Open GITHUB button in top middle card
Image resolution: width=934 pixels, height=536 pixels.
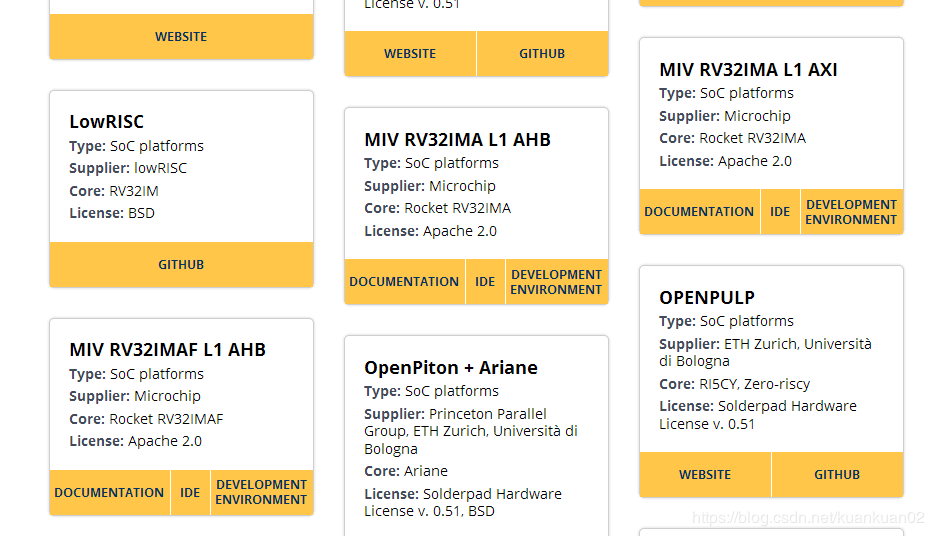[543, 54]
